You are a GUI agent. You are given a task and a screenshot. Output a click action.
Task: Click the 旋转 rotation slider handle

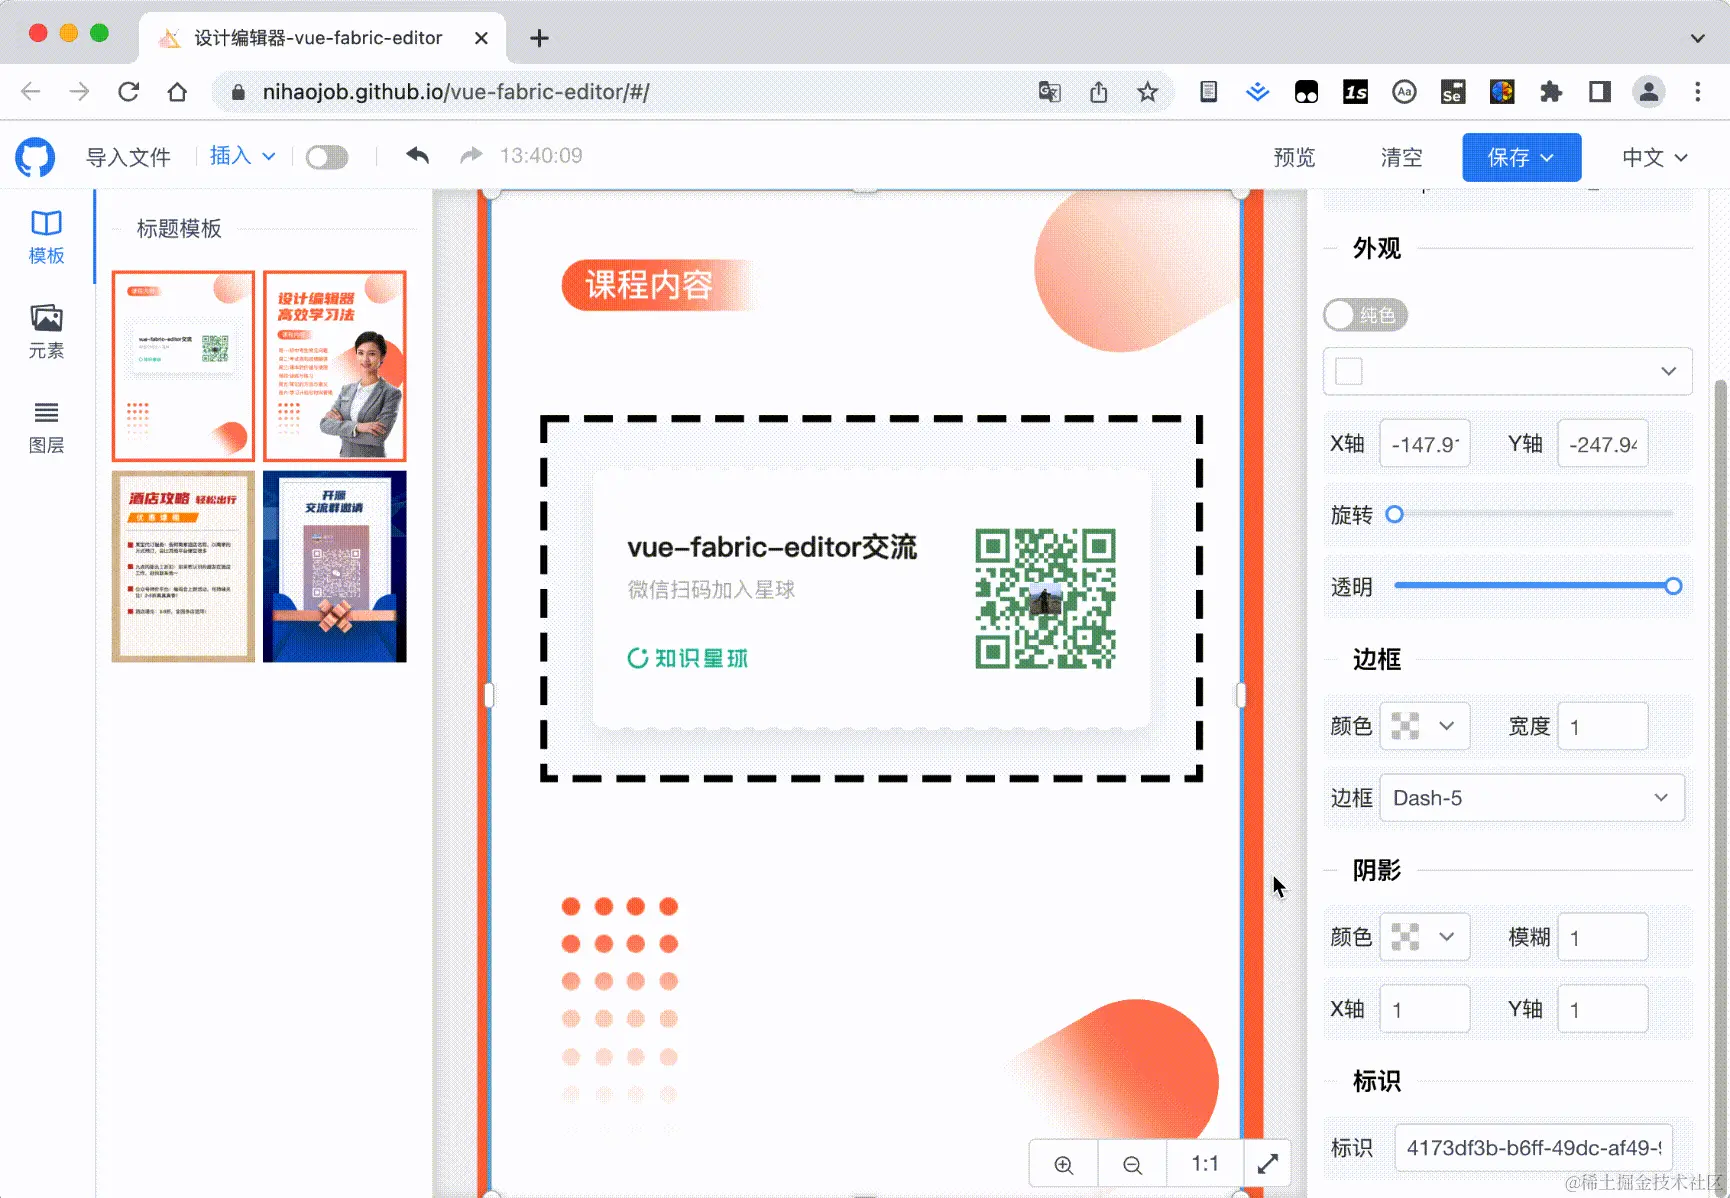[1394, 514]
